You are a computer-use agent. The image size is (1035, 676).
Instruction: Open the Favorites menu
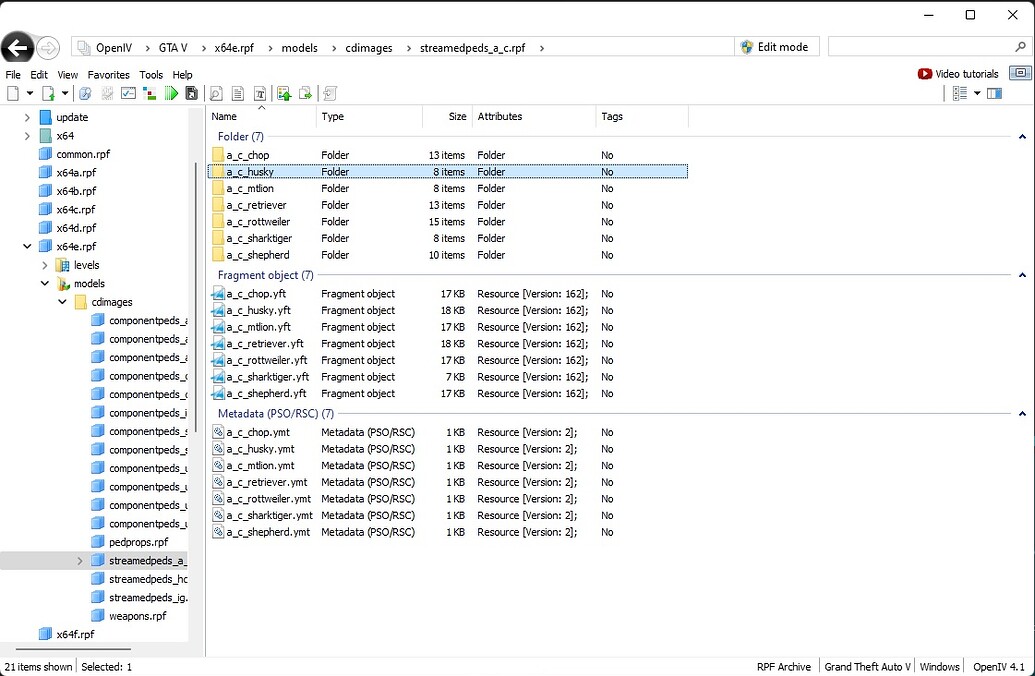point(108,74)
